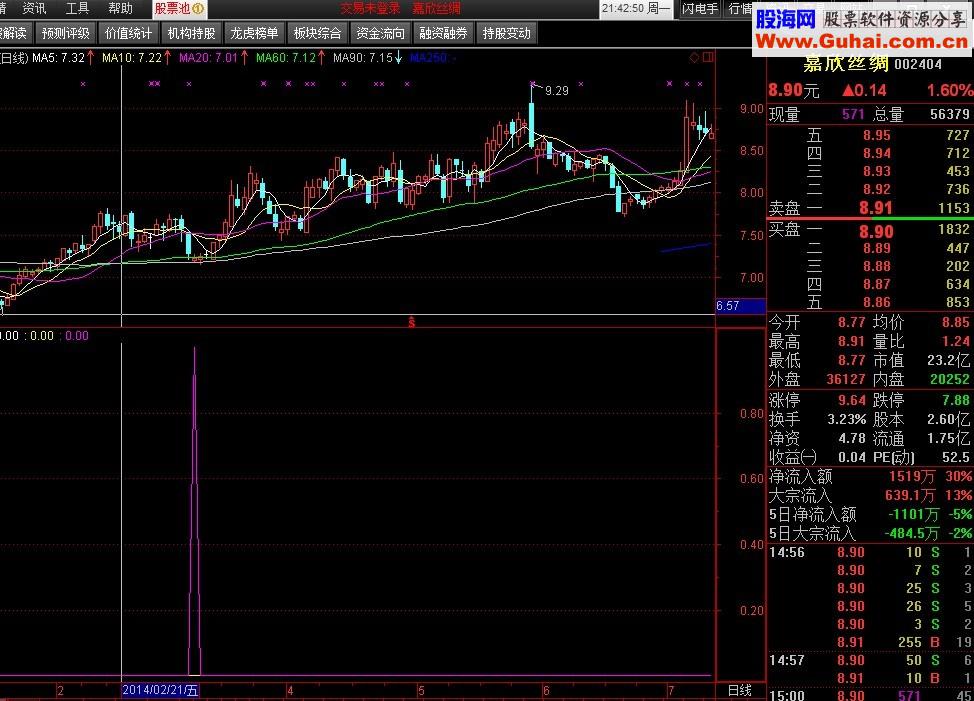This screenshot has height=701, width=974.
Task: Click the 14:56 trade tick row
Action: point(870,552)
